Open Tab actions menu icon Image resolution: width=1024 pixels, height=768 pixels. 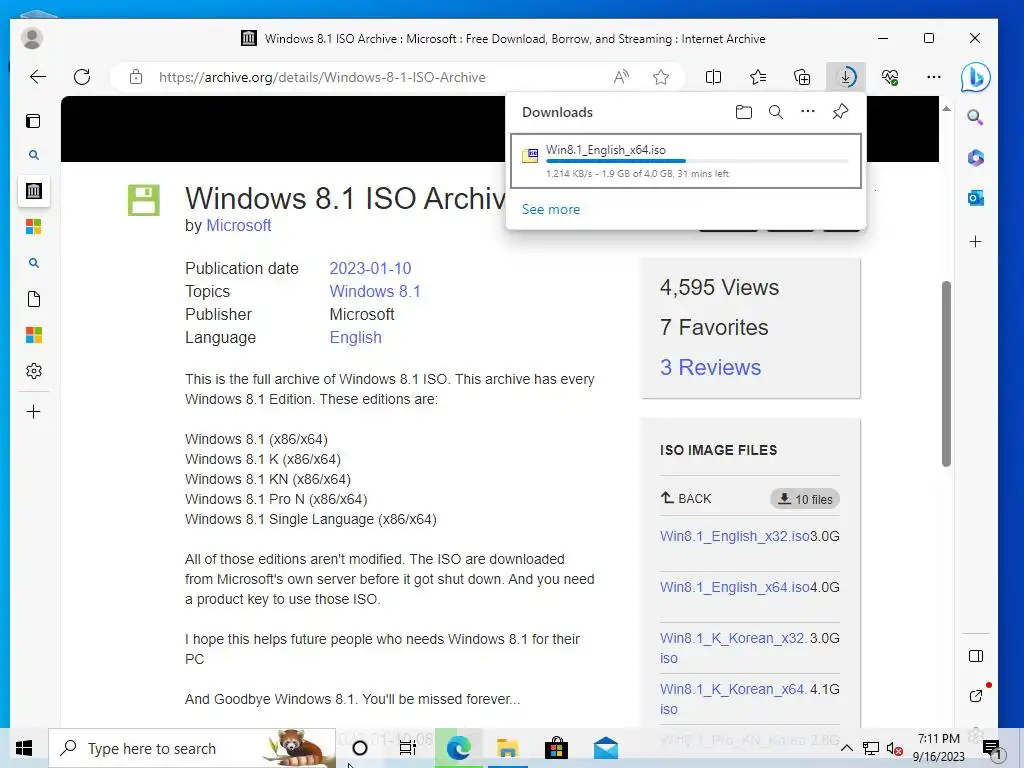(33, 121)
